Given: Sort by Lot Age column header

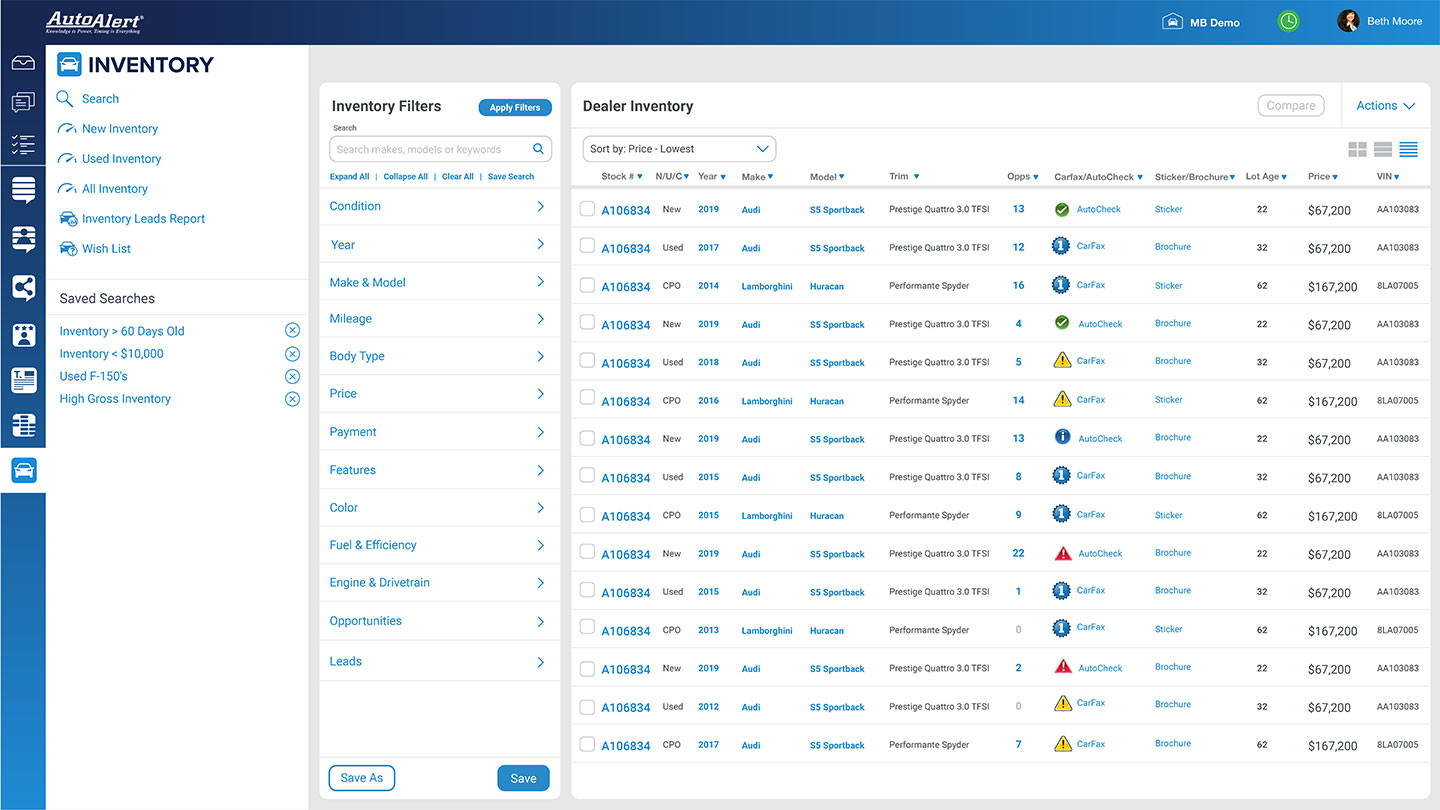Looking at the screenshot, I should pos(1266,177).
